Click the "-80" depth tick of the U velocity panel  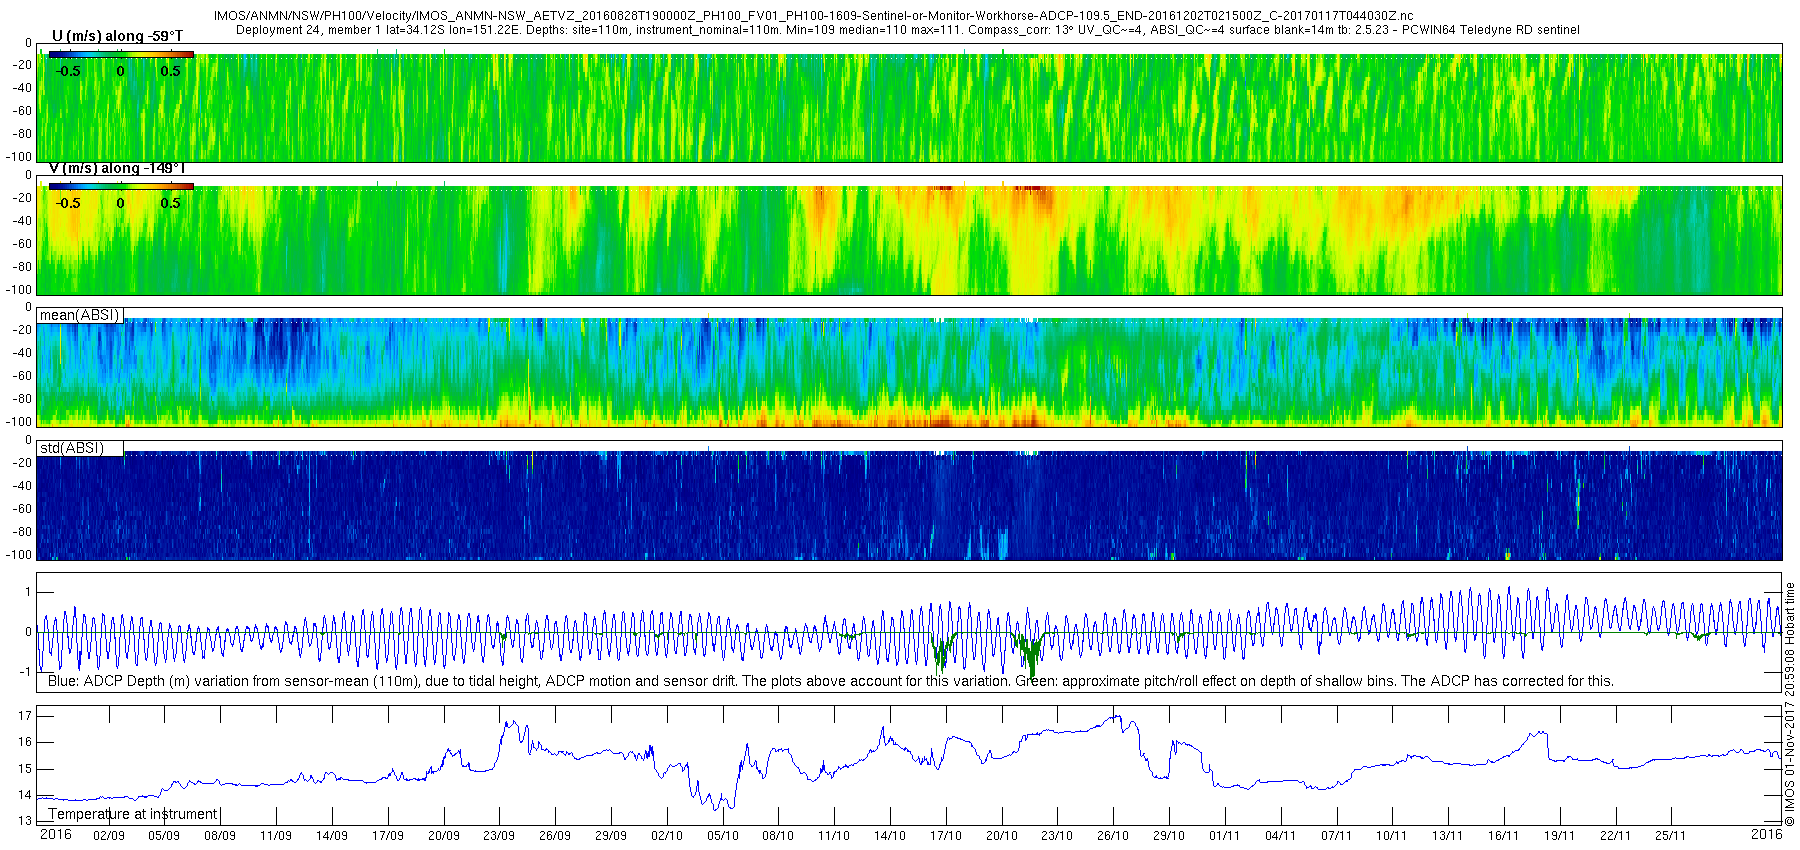pos(22,134)
